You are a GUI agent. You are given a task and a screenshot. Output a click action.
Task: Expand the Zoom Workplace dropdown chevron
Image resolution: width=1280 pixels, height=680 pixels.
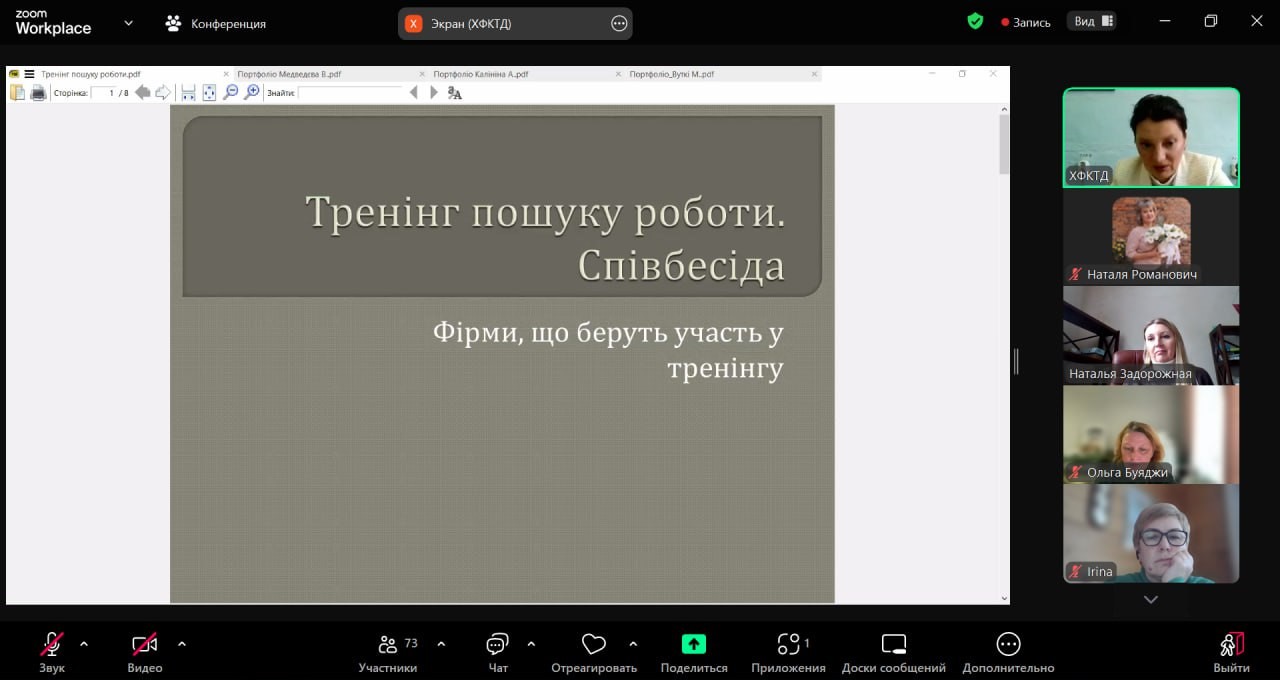coord(128,22)
